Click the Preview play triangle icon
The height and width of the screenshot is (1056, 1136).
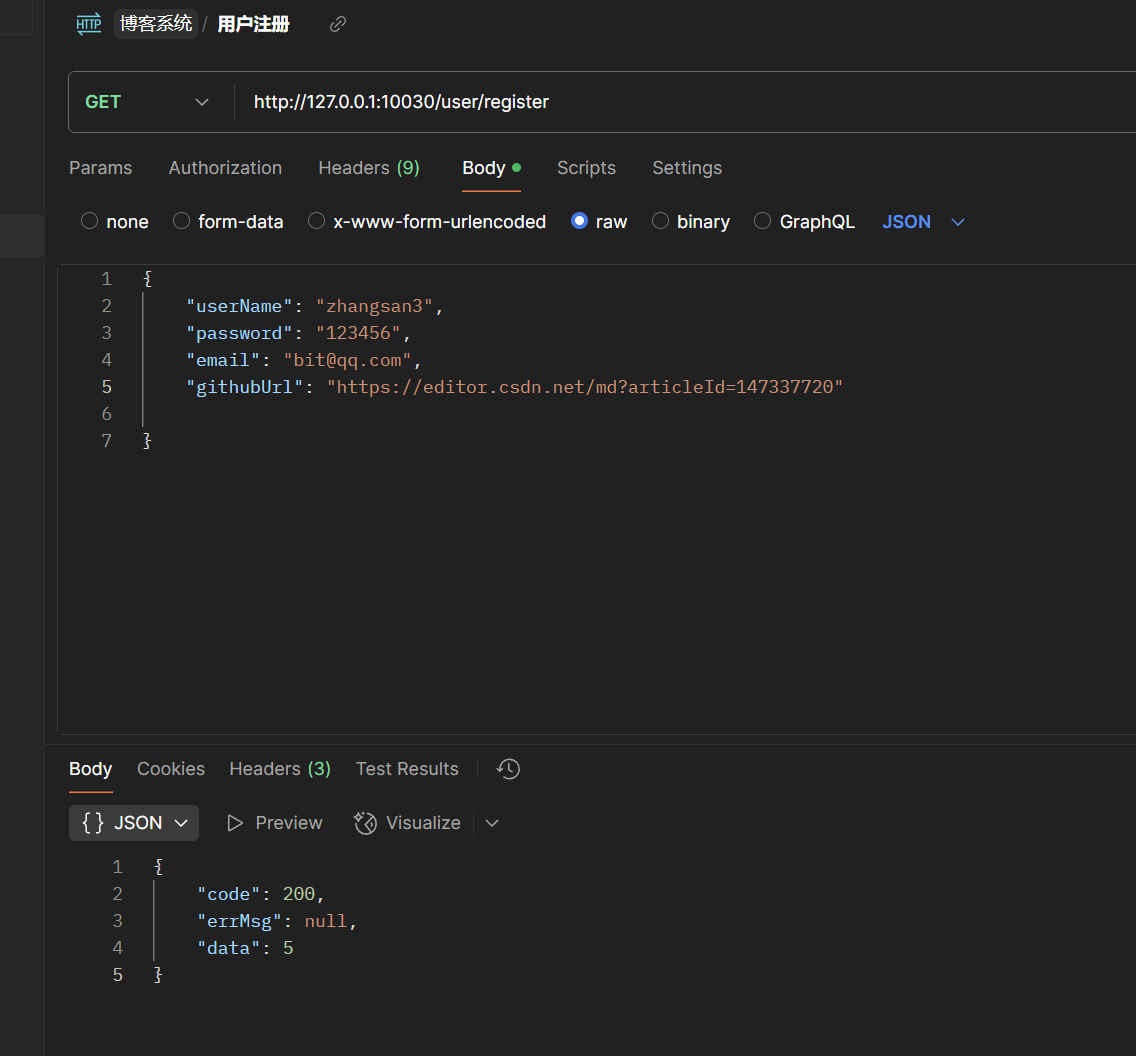(235, 823)
